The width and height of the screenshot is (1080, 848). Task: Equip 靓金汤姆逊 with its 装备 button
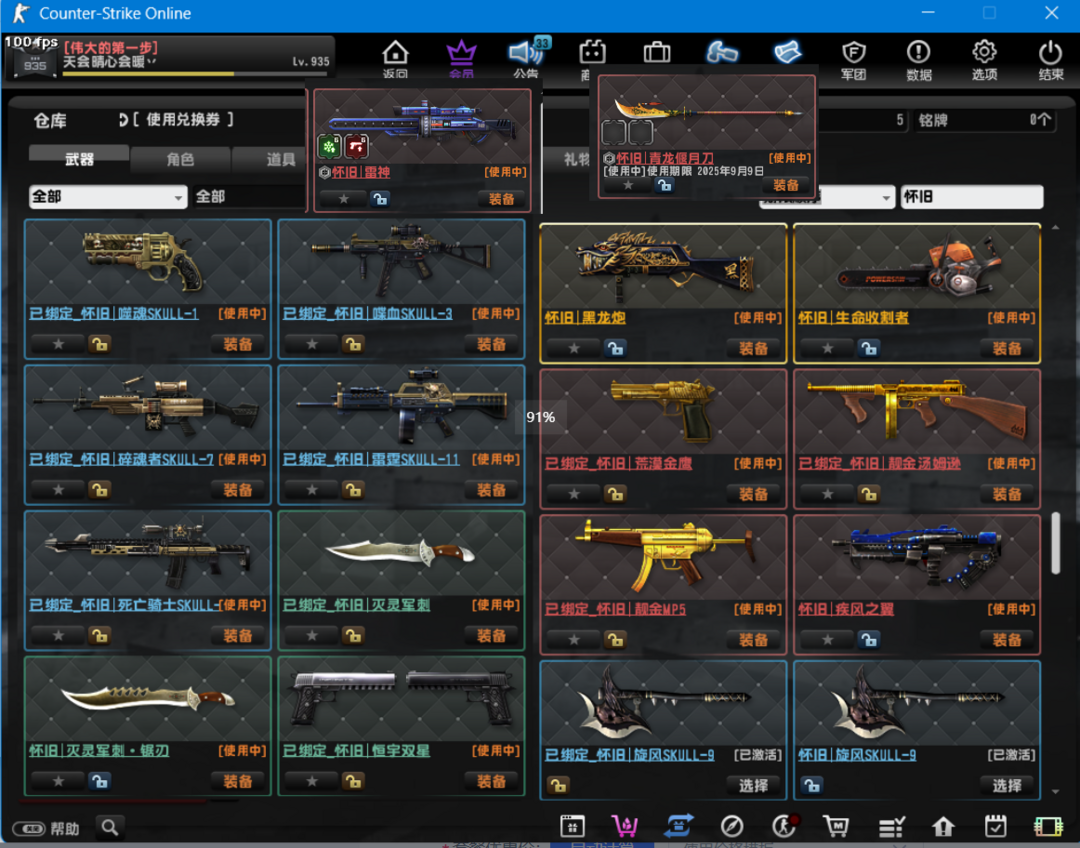pyautogui.click(x=1006, y=493)
